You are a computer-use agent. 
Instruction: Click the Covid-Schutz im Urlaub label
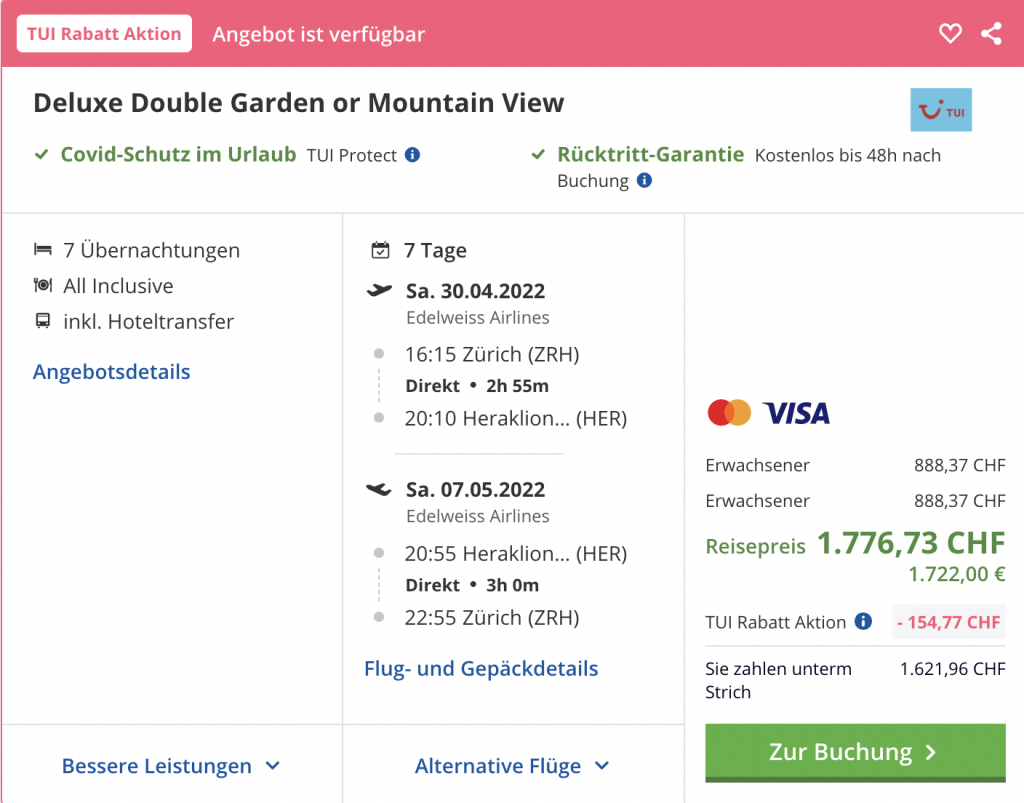click(178, 154)
